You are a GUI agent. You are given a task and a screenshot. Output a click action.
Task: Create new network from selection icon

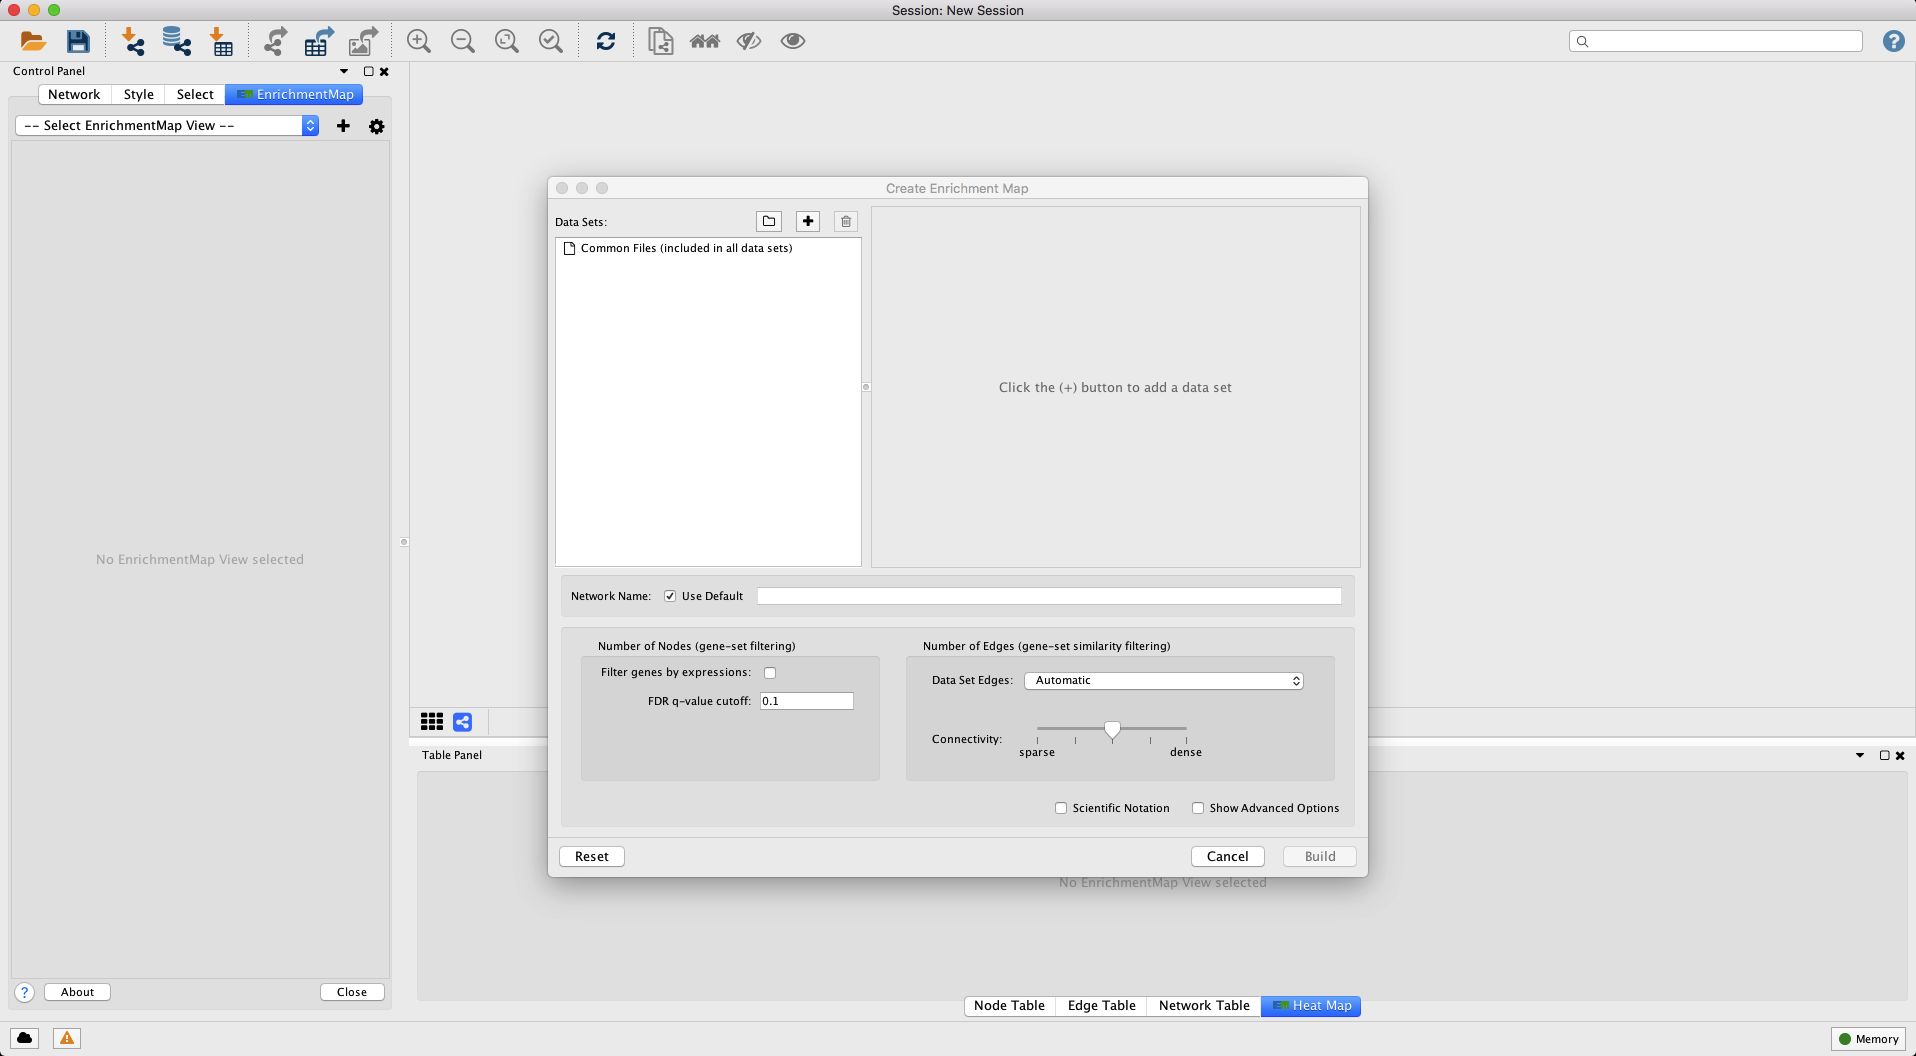click(x=661, y=41)
